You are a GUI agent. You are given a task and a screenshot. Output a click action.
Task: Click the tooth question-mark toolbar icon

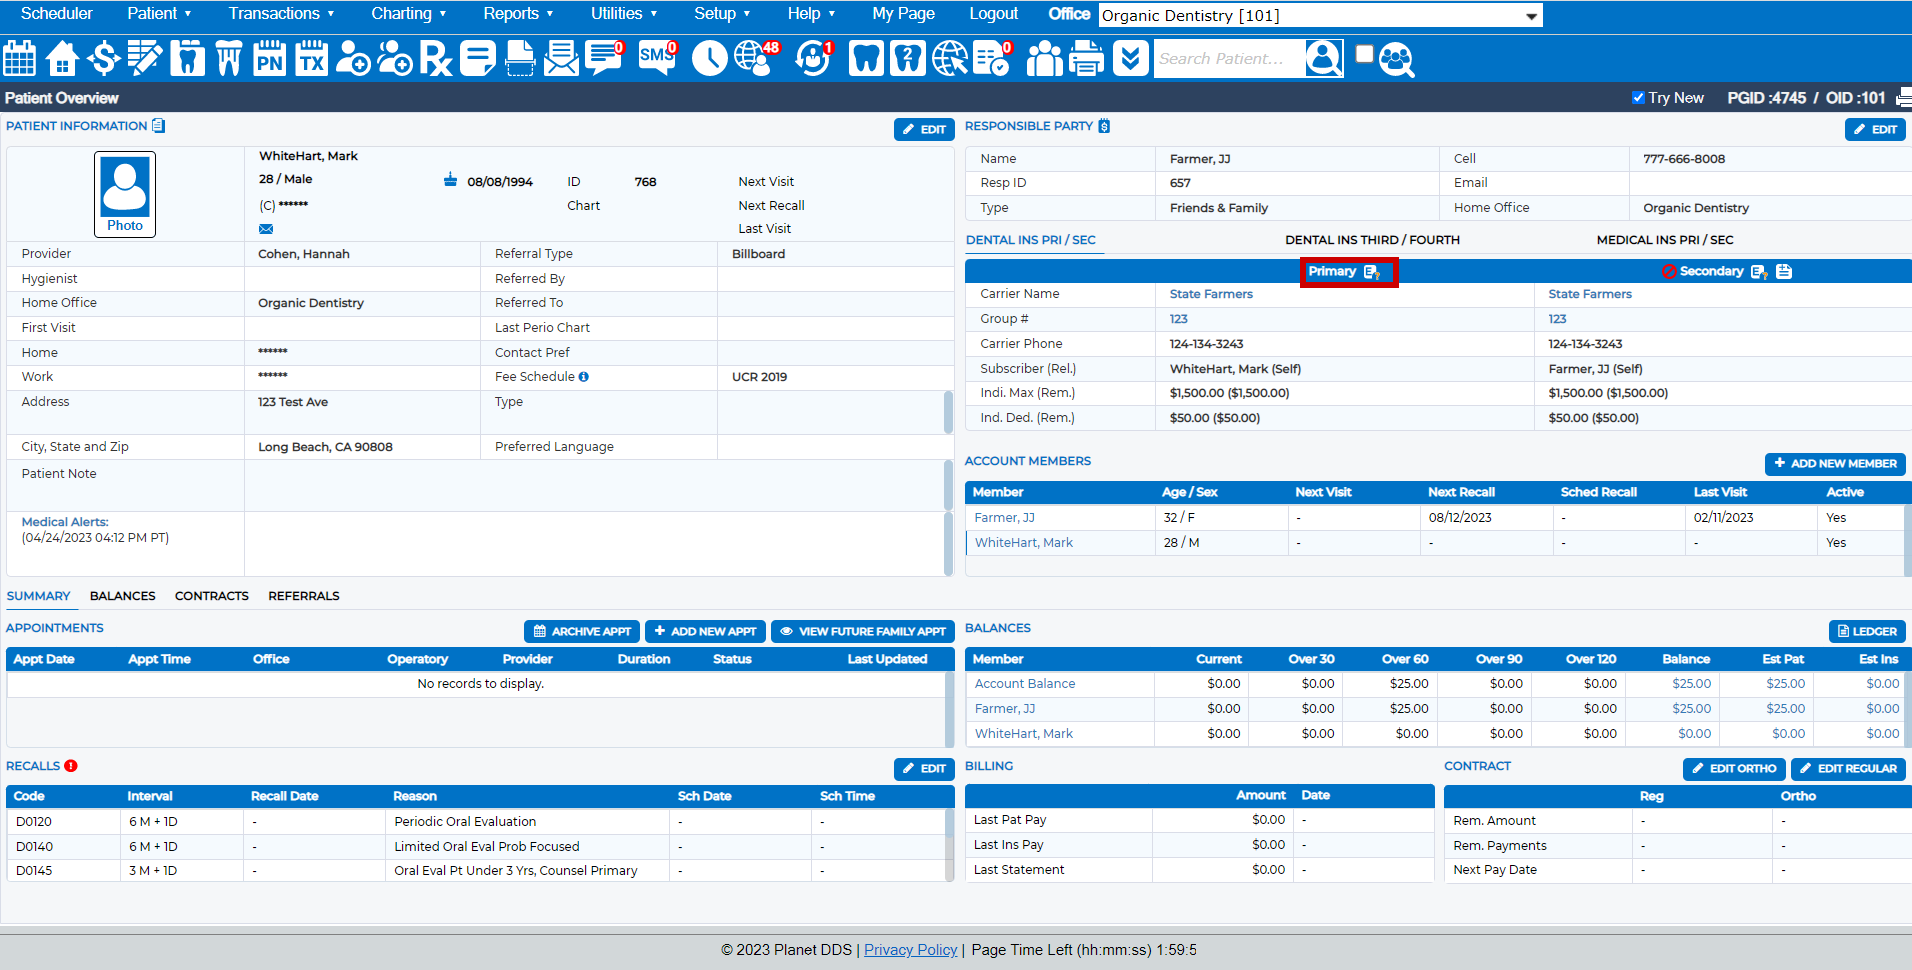(908, 58)
